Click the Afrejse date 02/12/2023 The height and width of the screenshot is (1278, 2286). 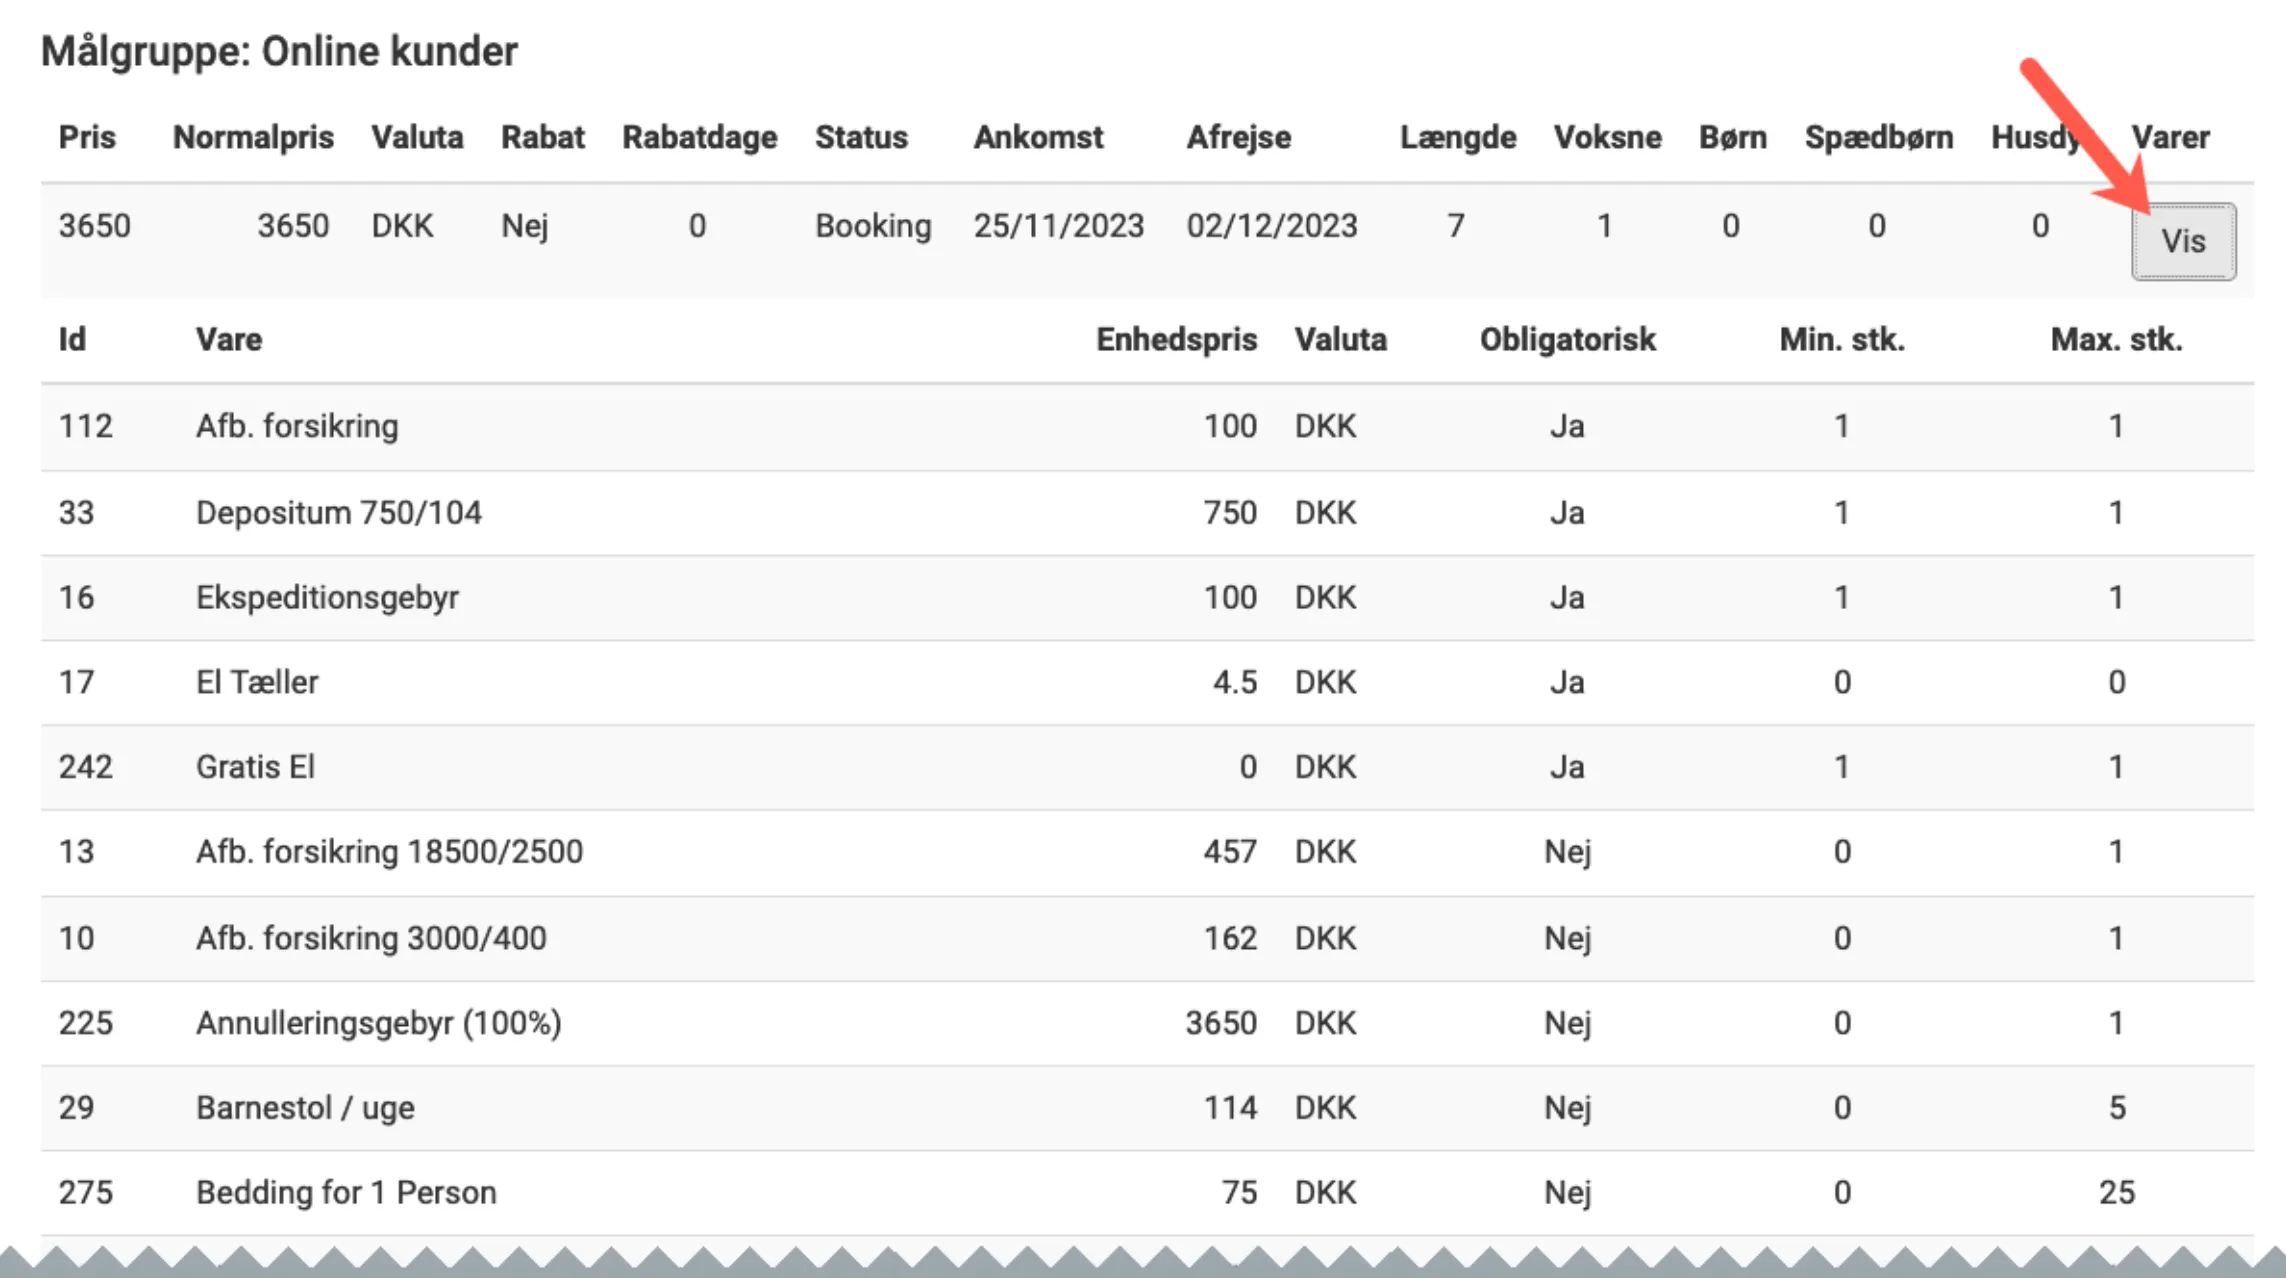pyautogui.click(x=1271, y=226)
